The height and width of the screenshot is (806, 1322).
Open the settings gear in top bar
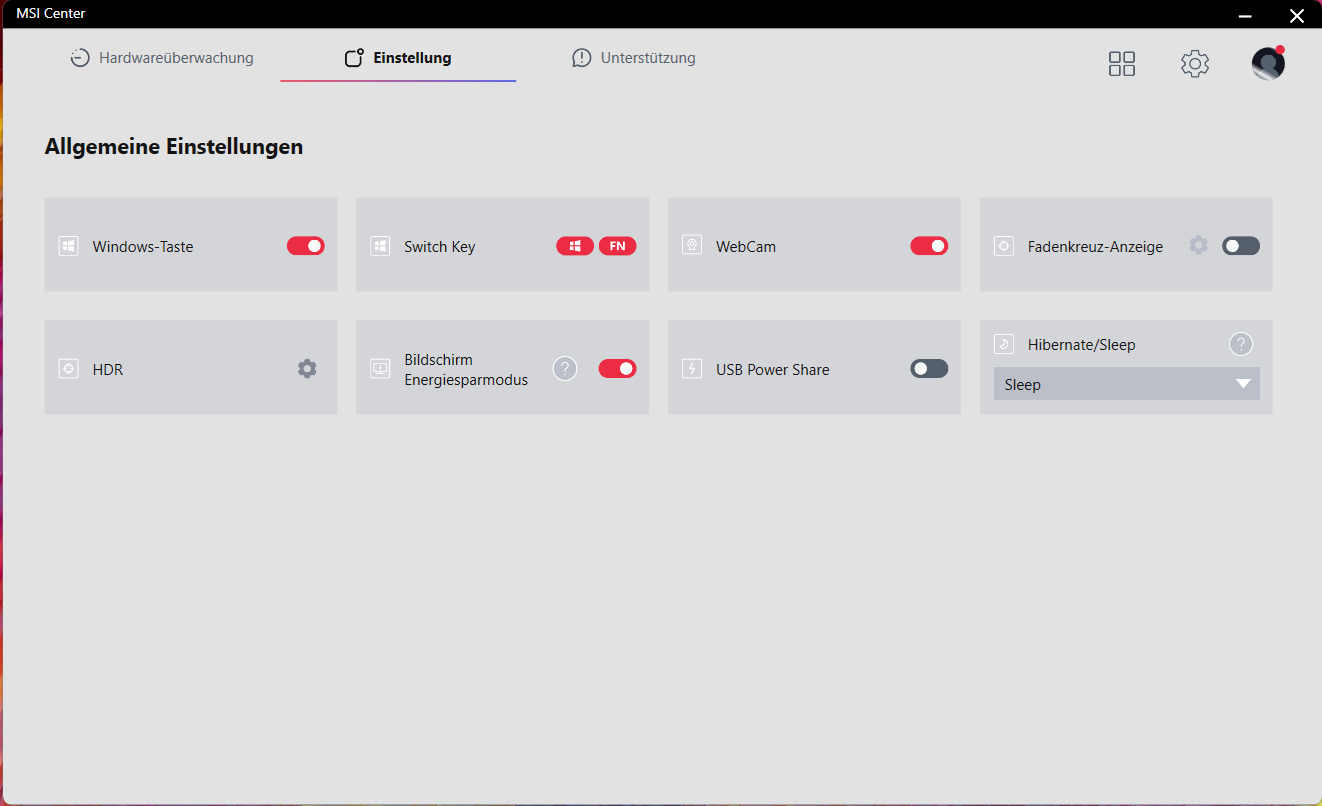pyautogui.click(x=1195, y=64)
